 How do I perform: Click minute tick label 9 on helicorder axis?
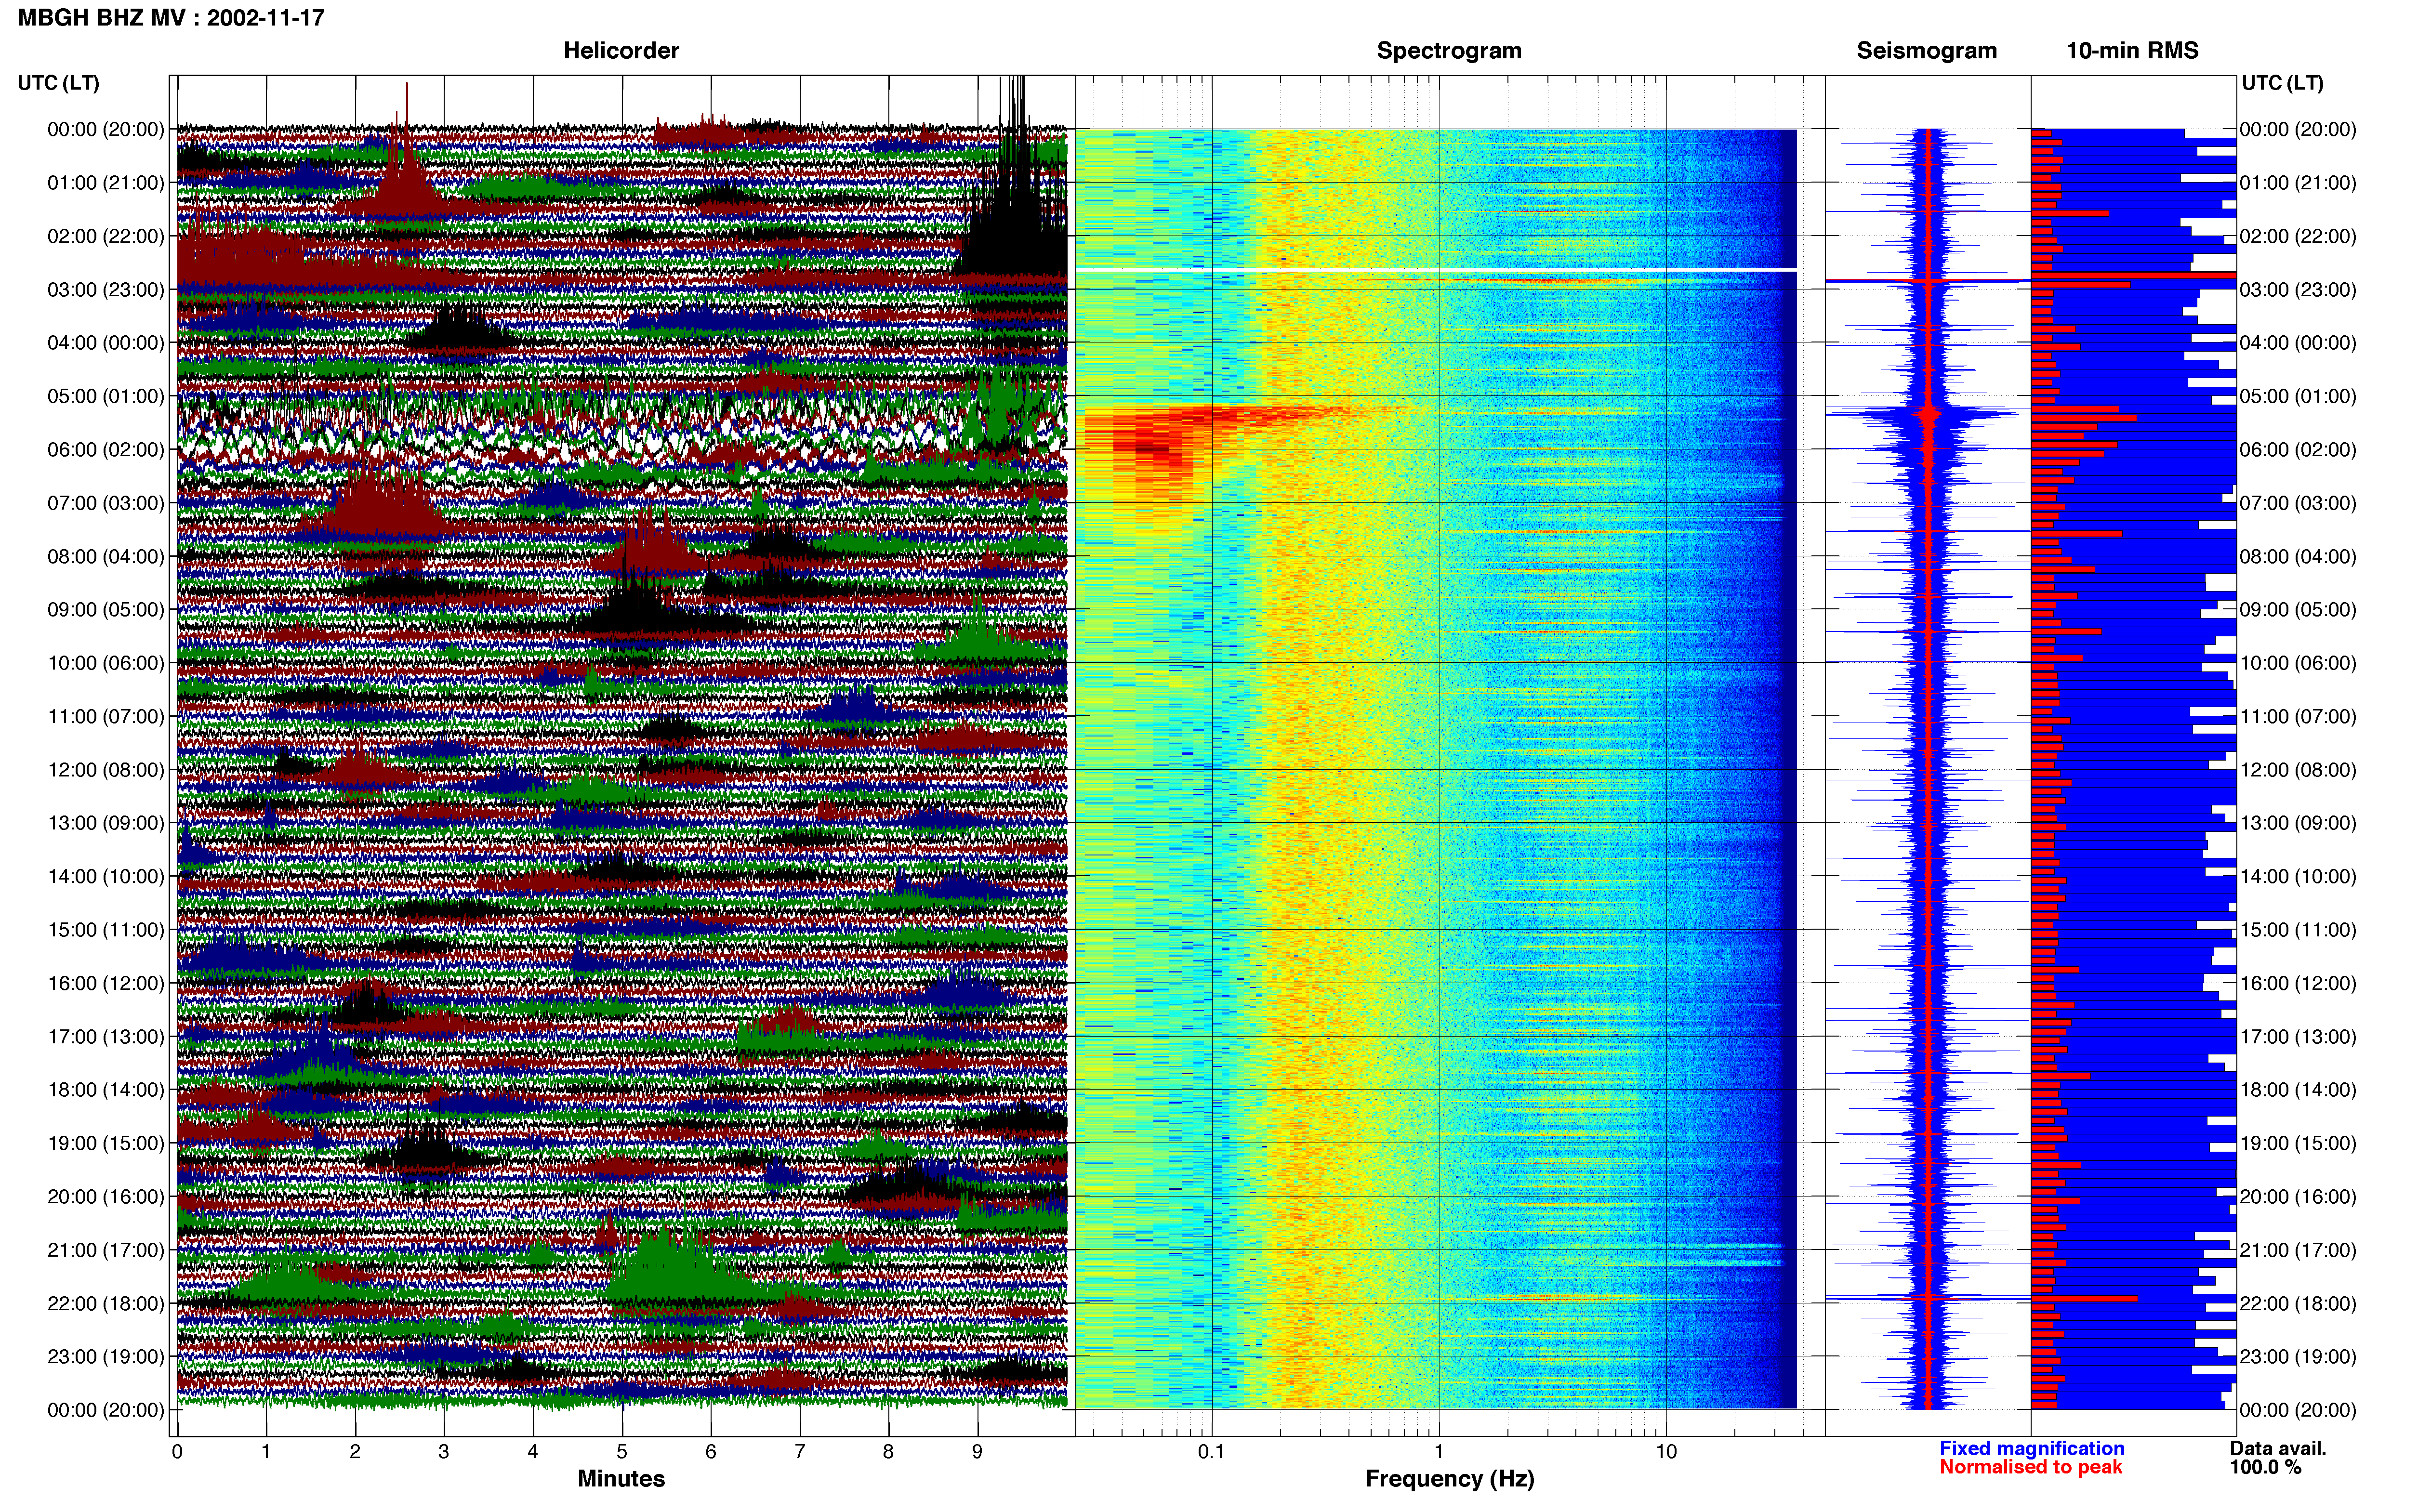[977, 1451]
